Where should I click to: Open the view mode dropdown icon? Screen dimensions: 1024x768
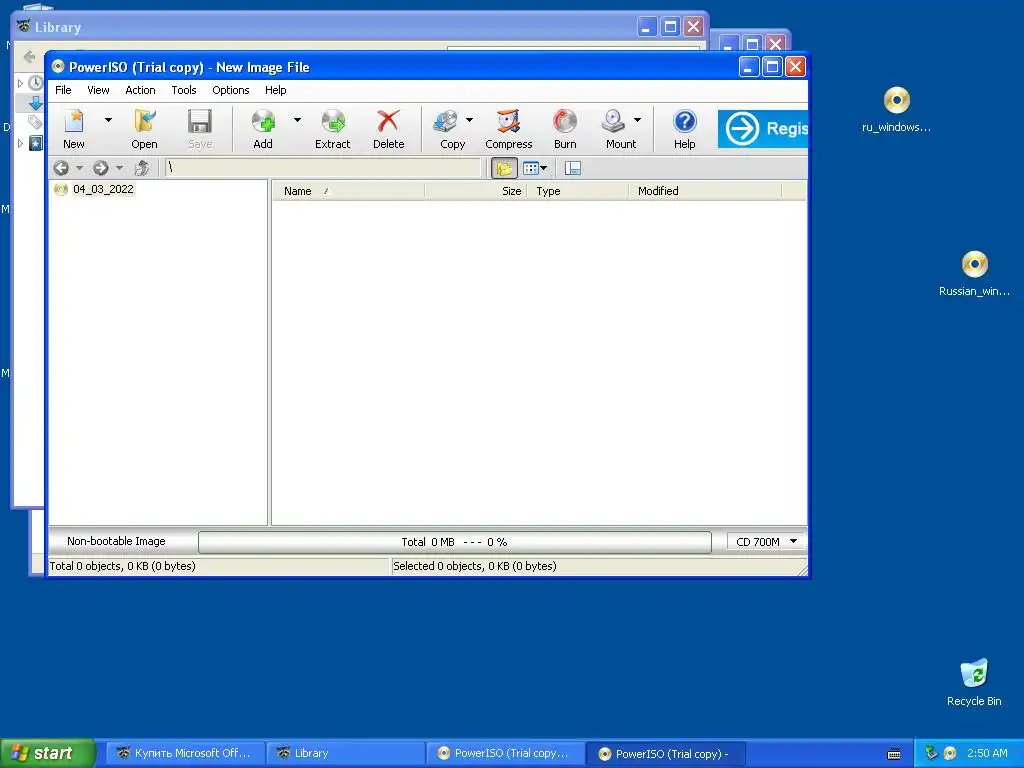tap(535, 168)
